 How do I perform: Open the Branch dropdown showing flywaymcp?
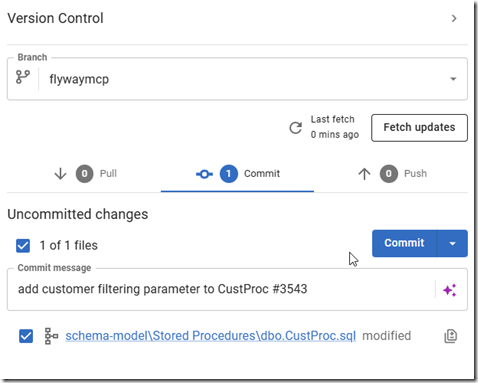pos(237,79)
